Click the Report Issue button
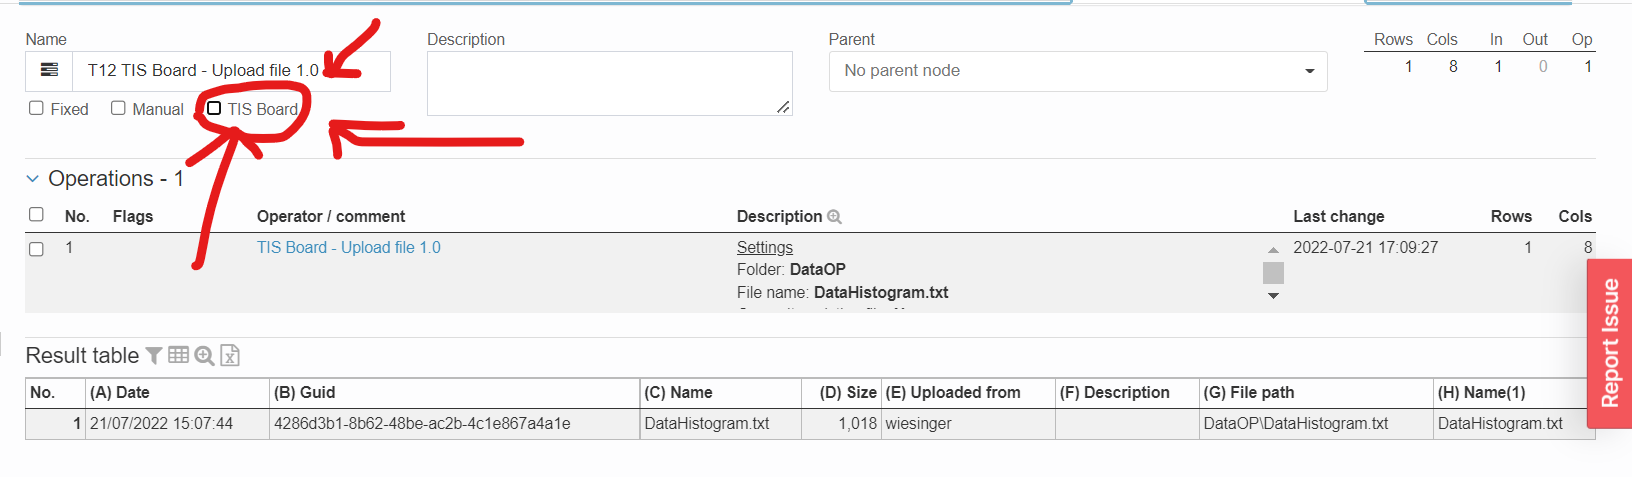 (1610, 343)
